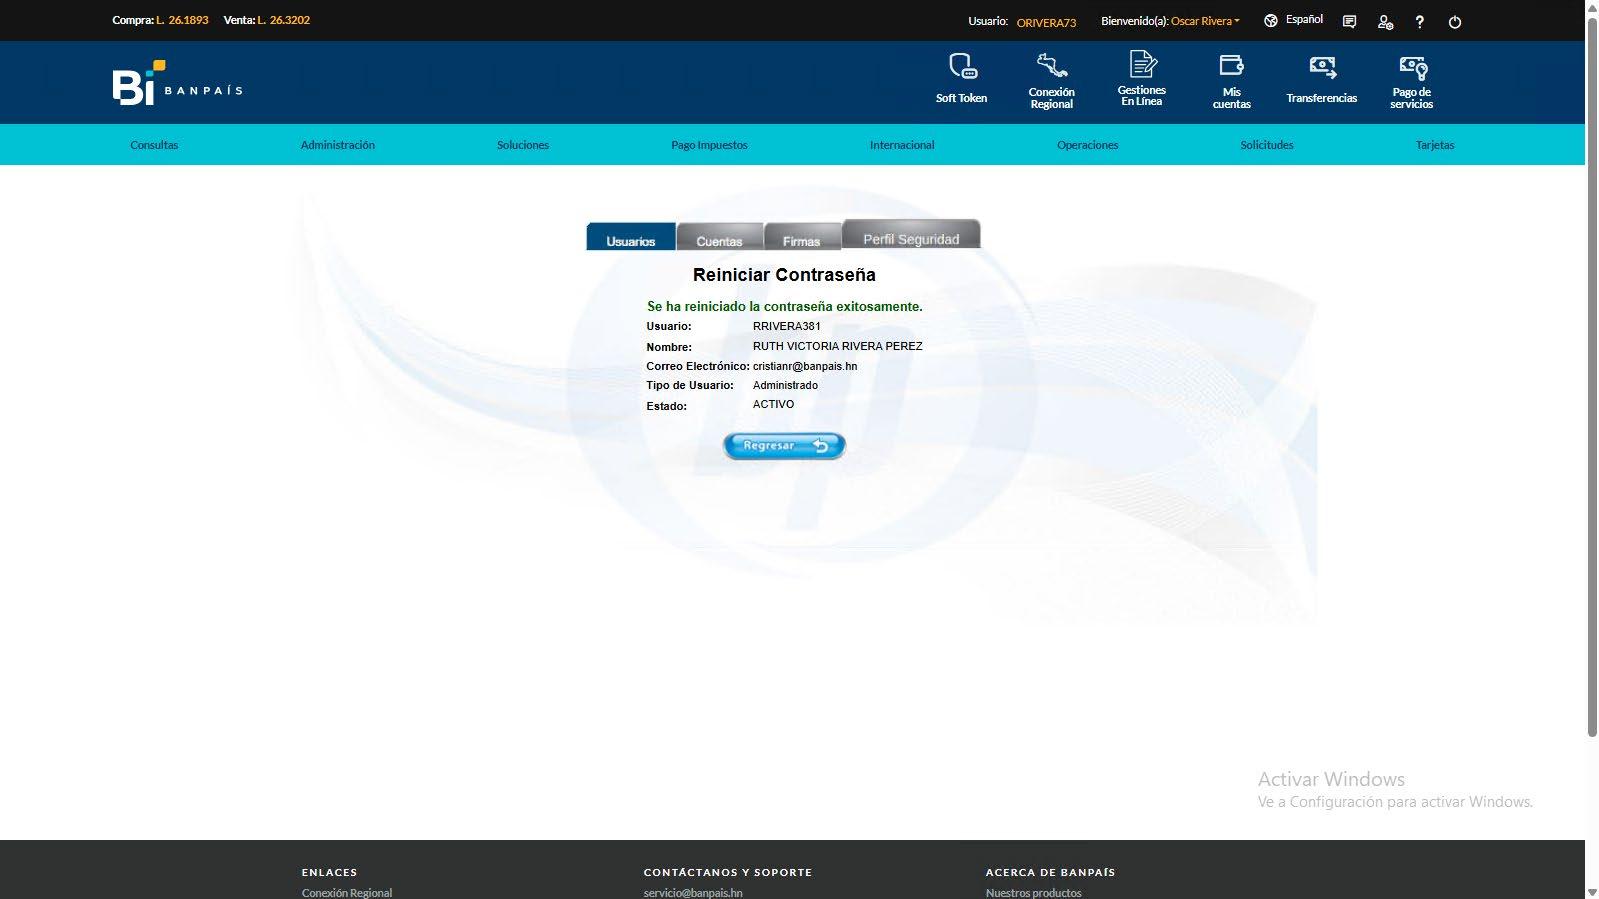Expand the Oscar Rivera user dropdown
The width and height of the screenshot is (1599, 899).
(1205, 21)
